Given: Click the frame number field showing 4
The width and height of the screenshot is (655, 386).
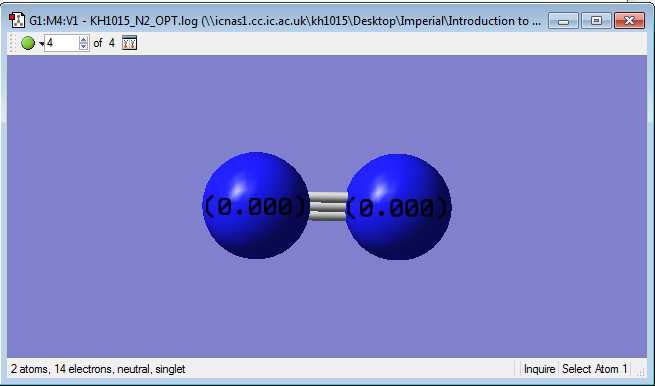Looking at the screenshot, I should click(x=61, y=43).
